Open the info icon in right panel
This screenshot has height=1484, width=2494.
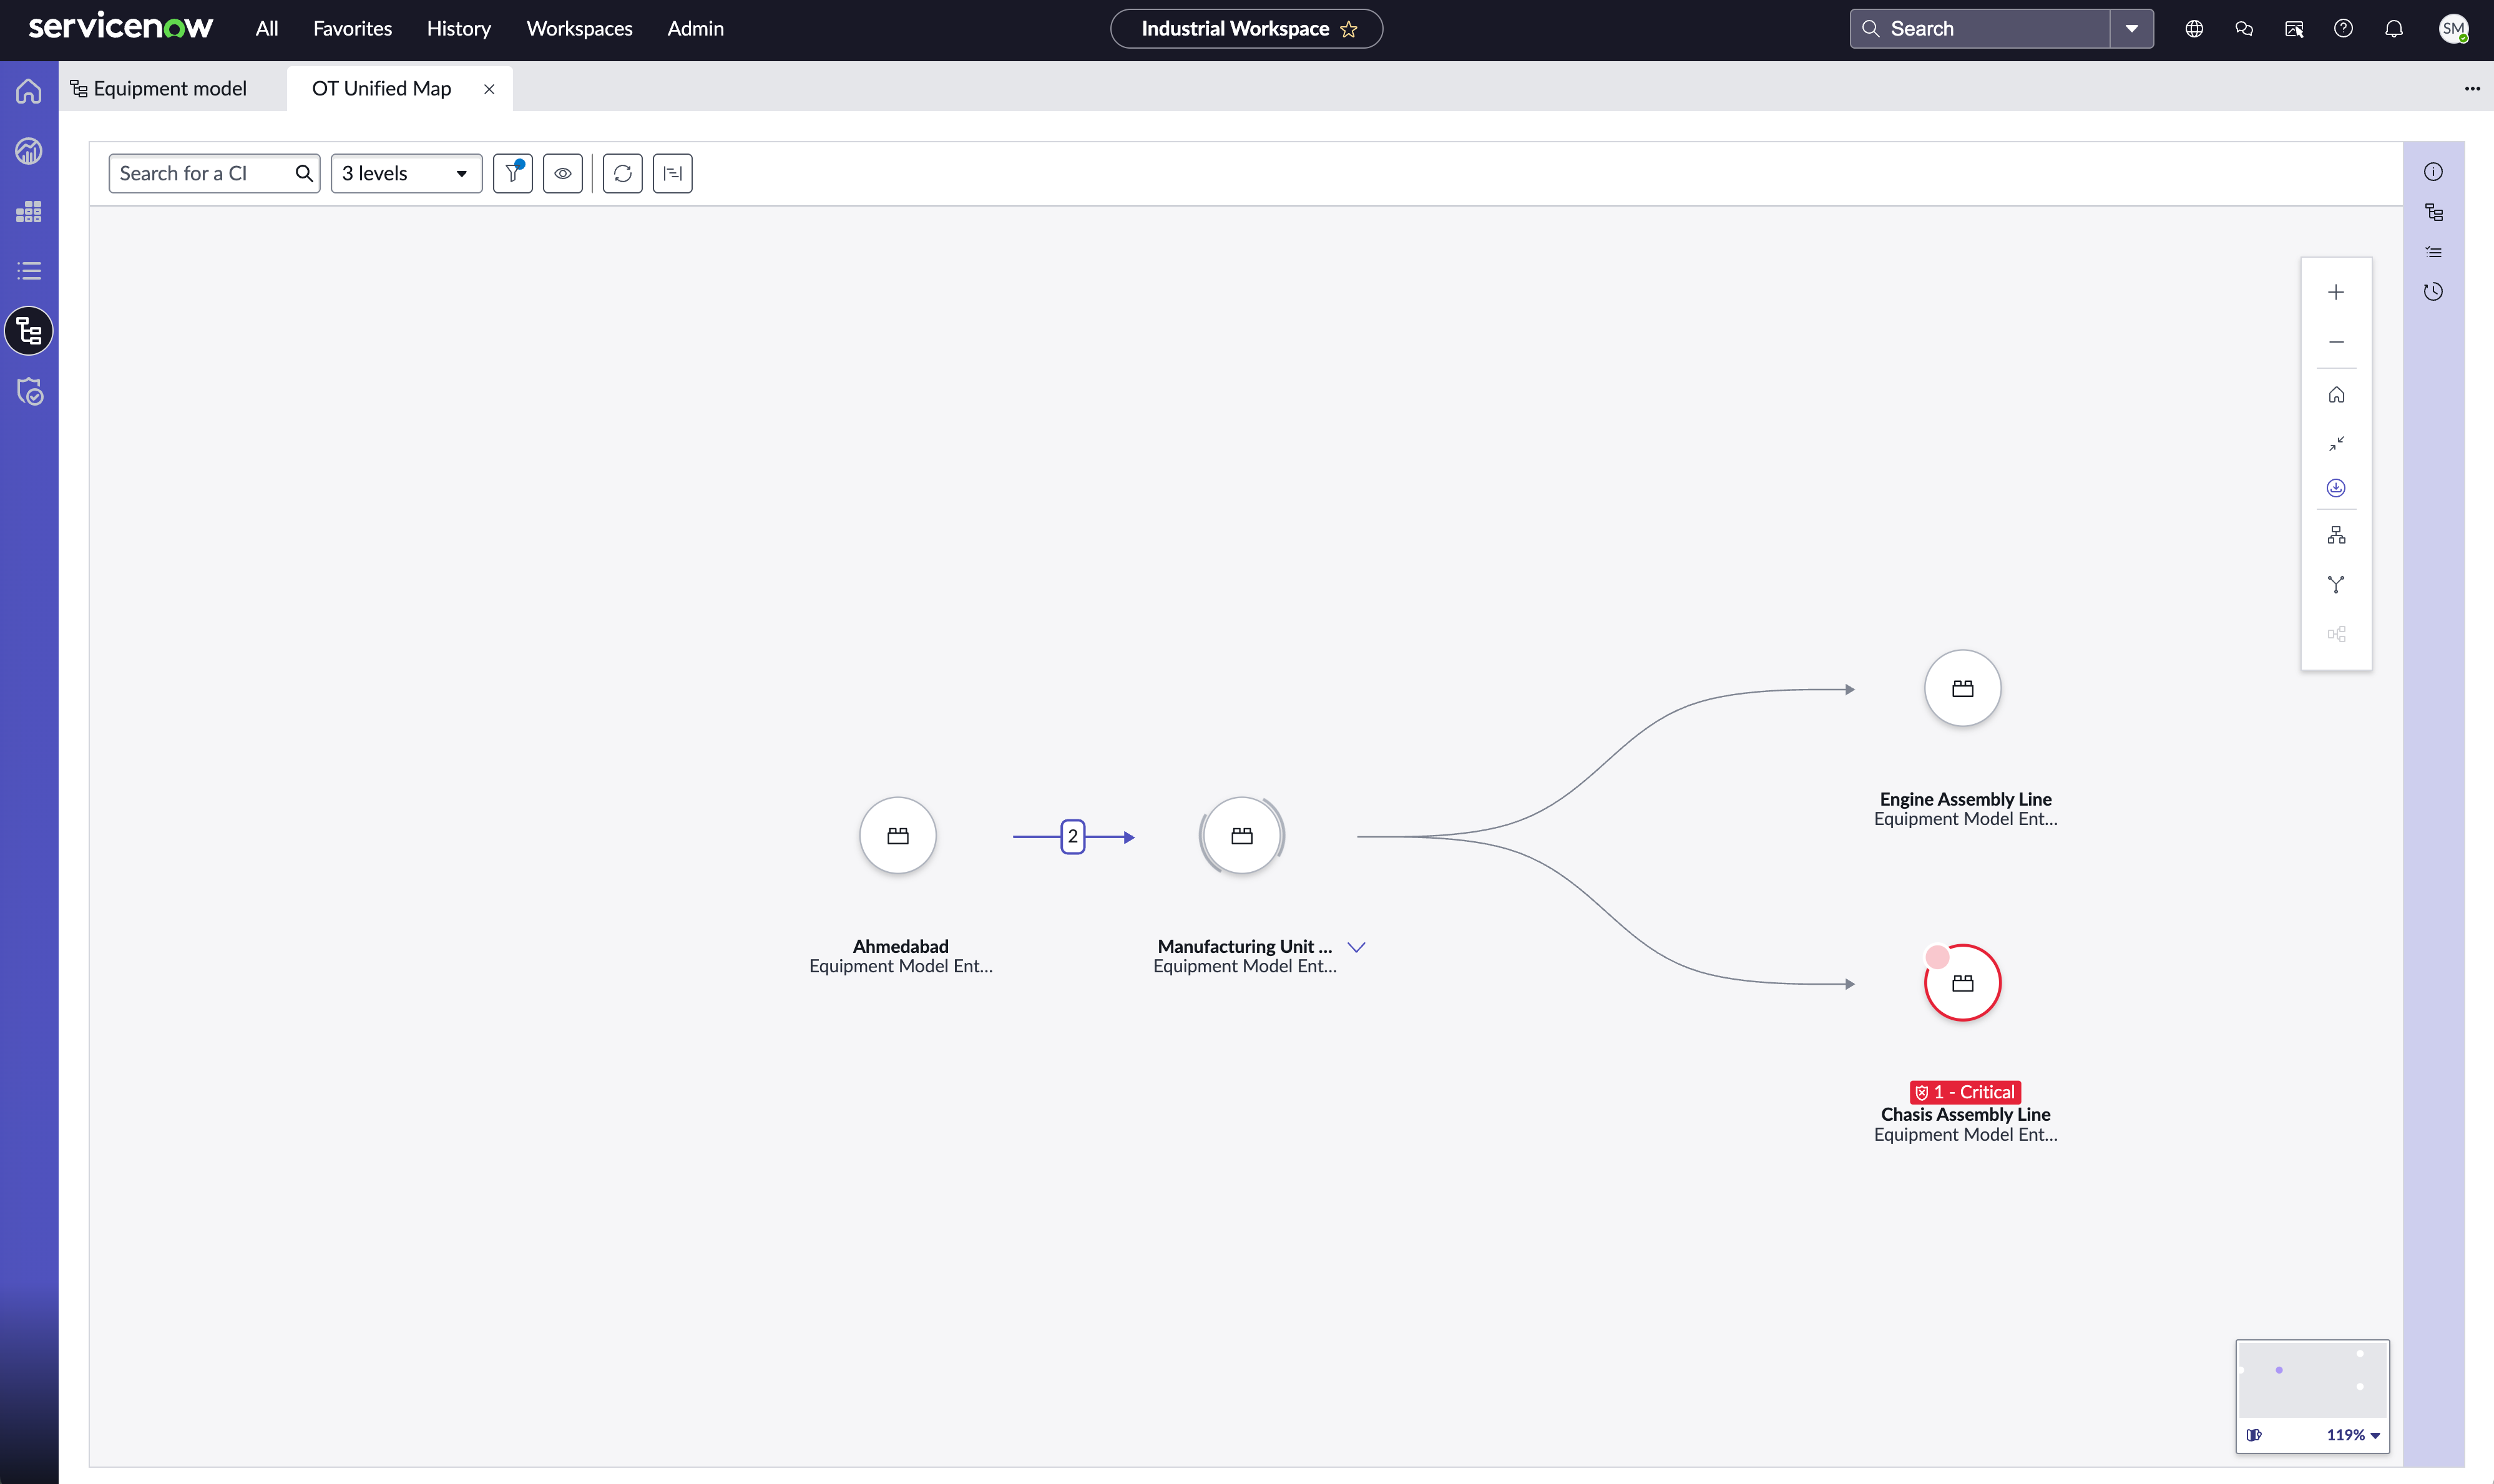click(2433, 172)
